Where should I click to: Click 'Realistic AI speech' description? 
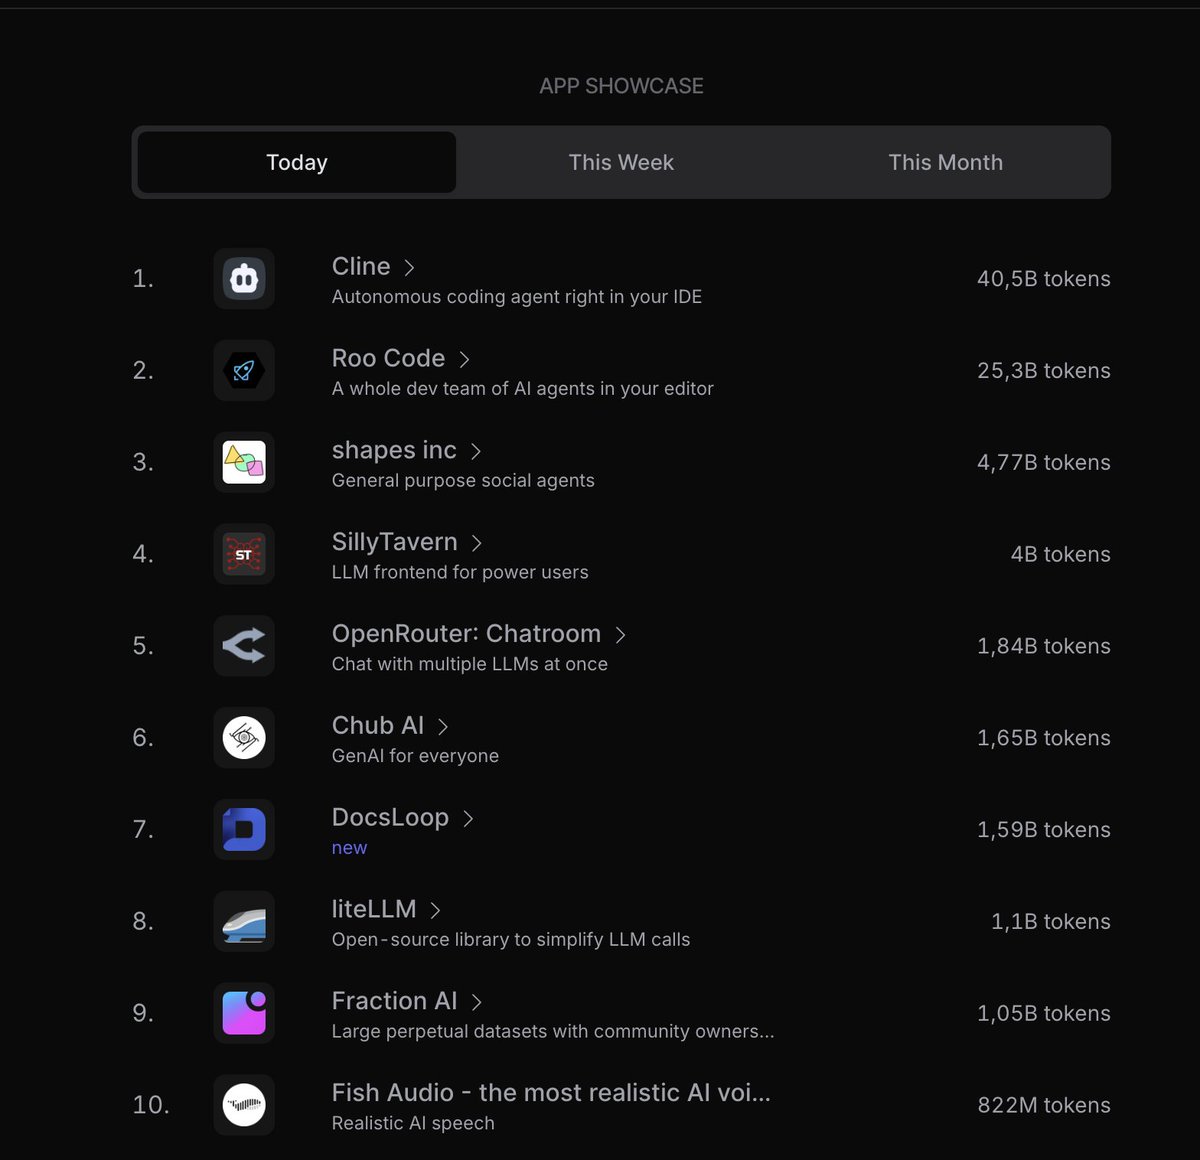pos(413,1123)
